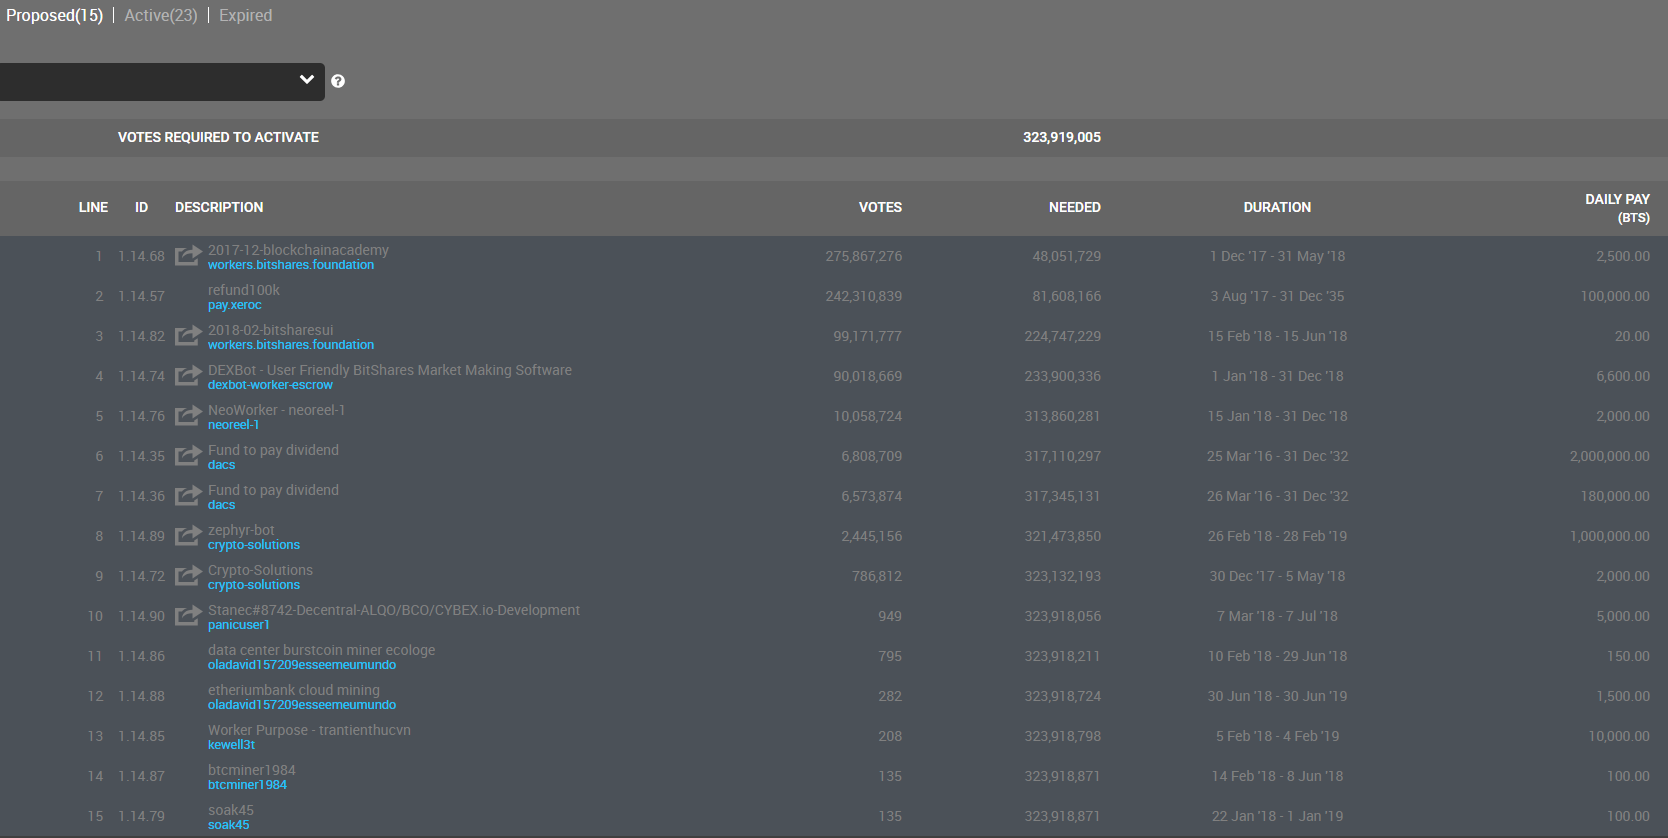Open dacs link for worker 1.14.35
This screenshot has width=1668, height=838.
(x=222, y=465)
